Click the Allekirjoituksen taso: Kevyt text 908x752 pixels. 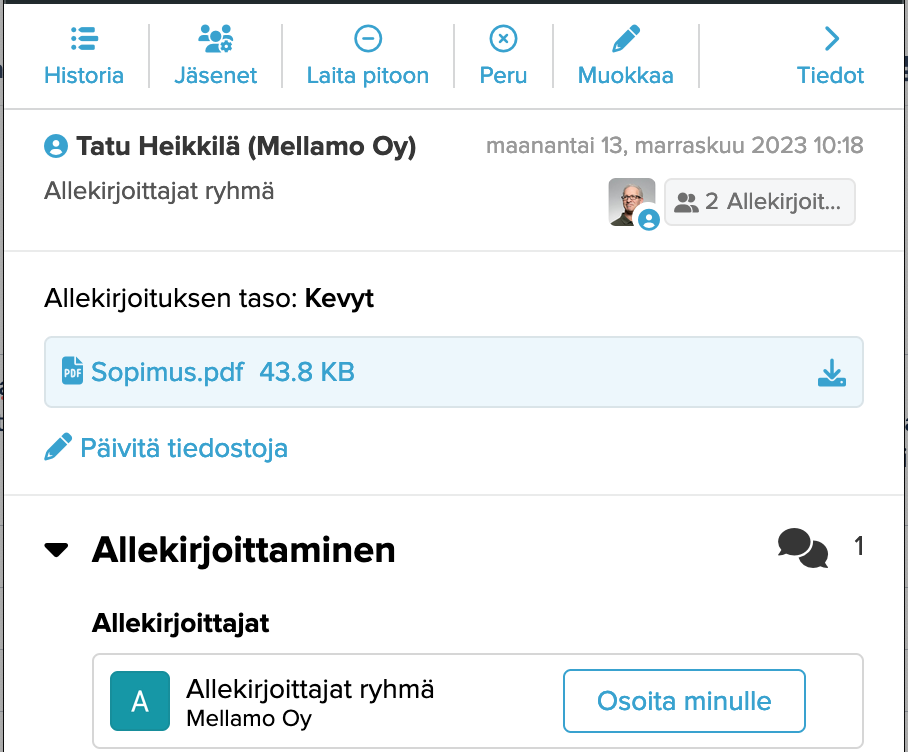209,299
